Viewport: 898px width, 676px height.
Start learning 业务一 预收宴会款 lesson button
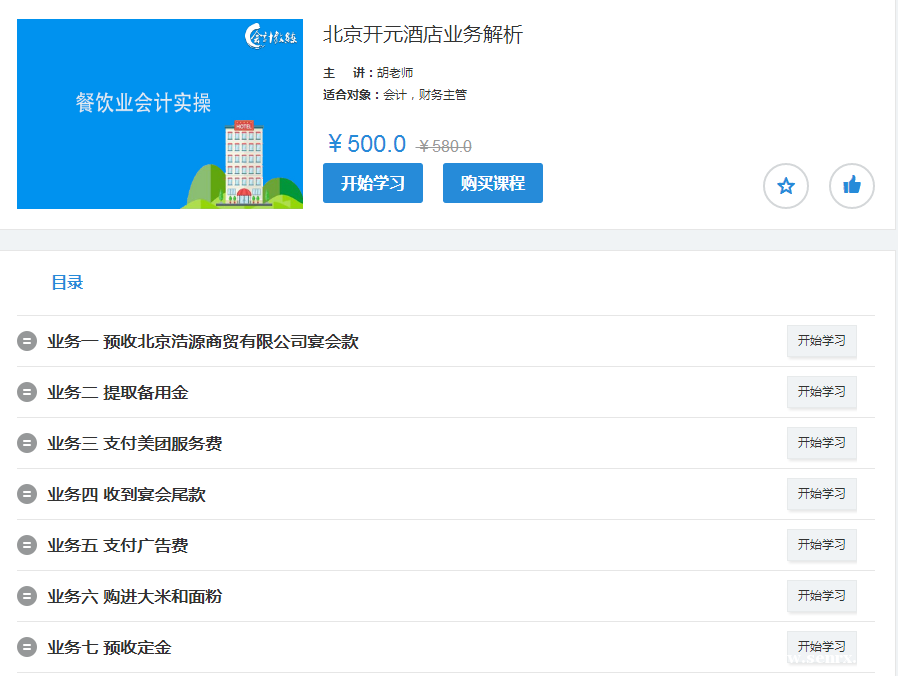pos(821,341)
